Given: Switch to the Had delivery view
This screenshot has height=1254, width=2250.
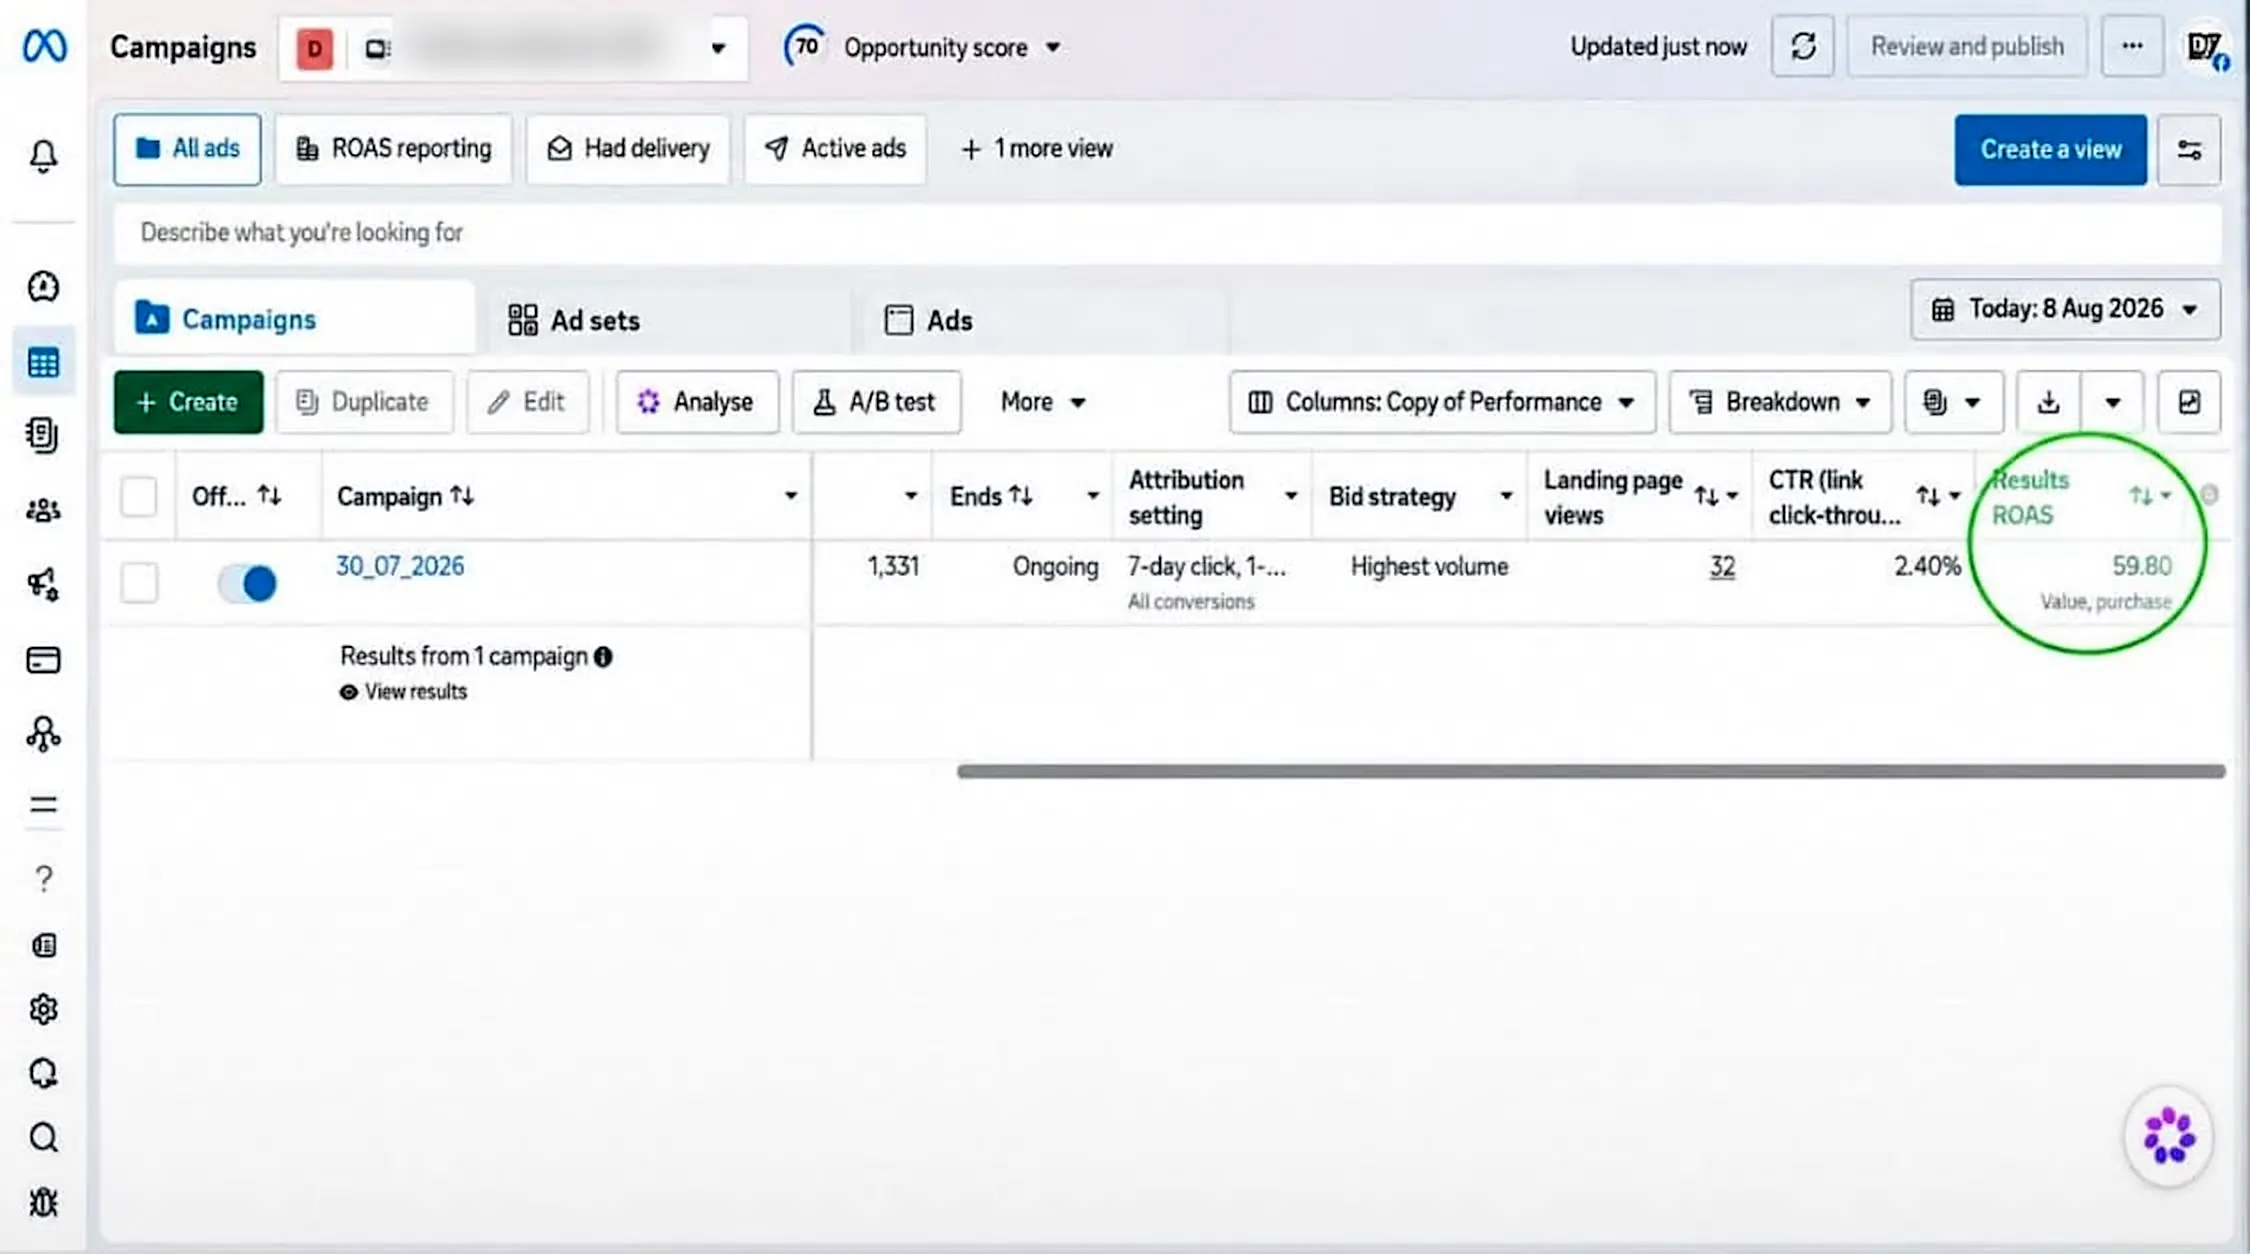Looking at the screenshot, I should click(x=628, y=149).
